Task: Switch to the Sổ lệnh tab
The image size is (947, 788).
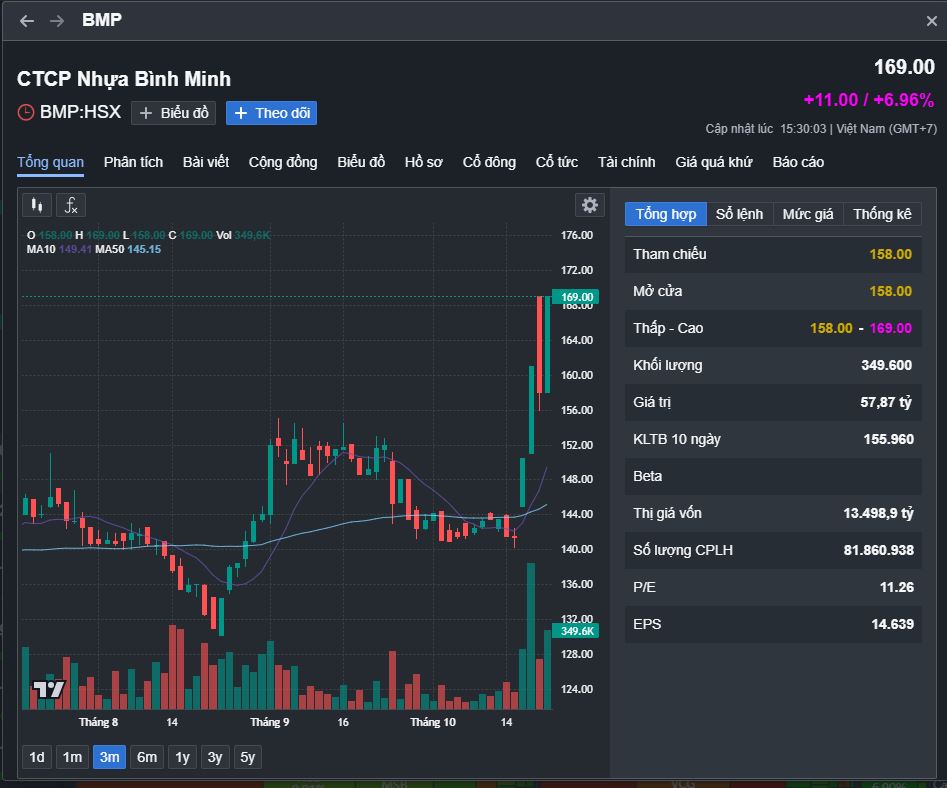Action: pyautogui.click(x=739, y=214)
